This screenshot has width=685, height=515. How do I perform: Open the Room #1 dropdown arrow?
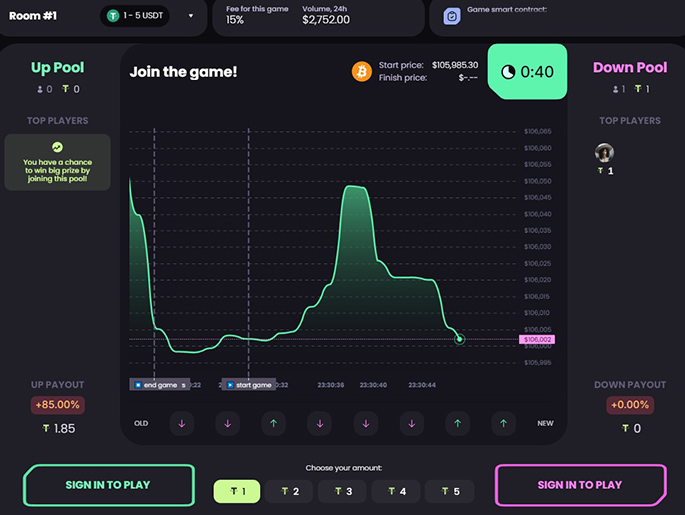191,16
